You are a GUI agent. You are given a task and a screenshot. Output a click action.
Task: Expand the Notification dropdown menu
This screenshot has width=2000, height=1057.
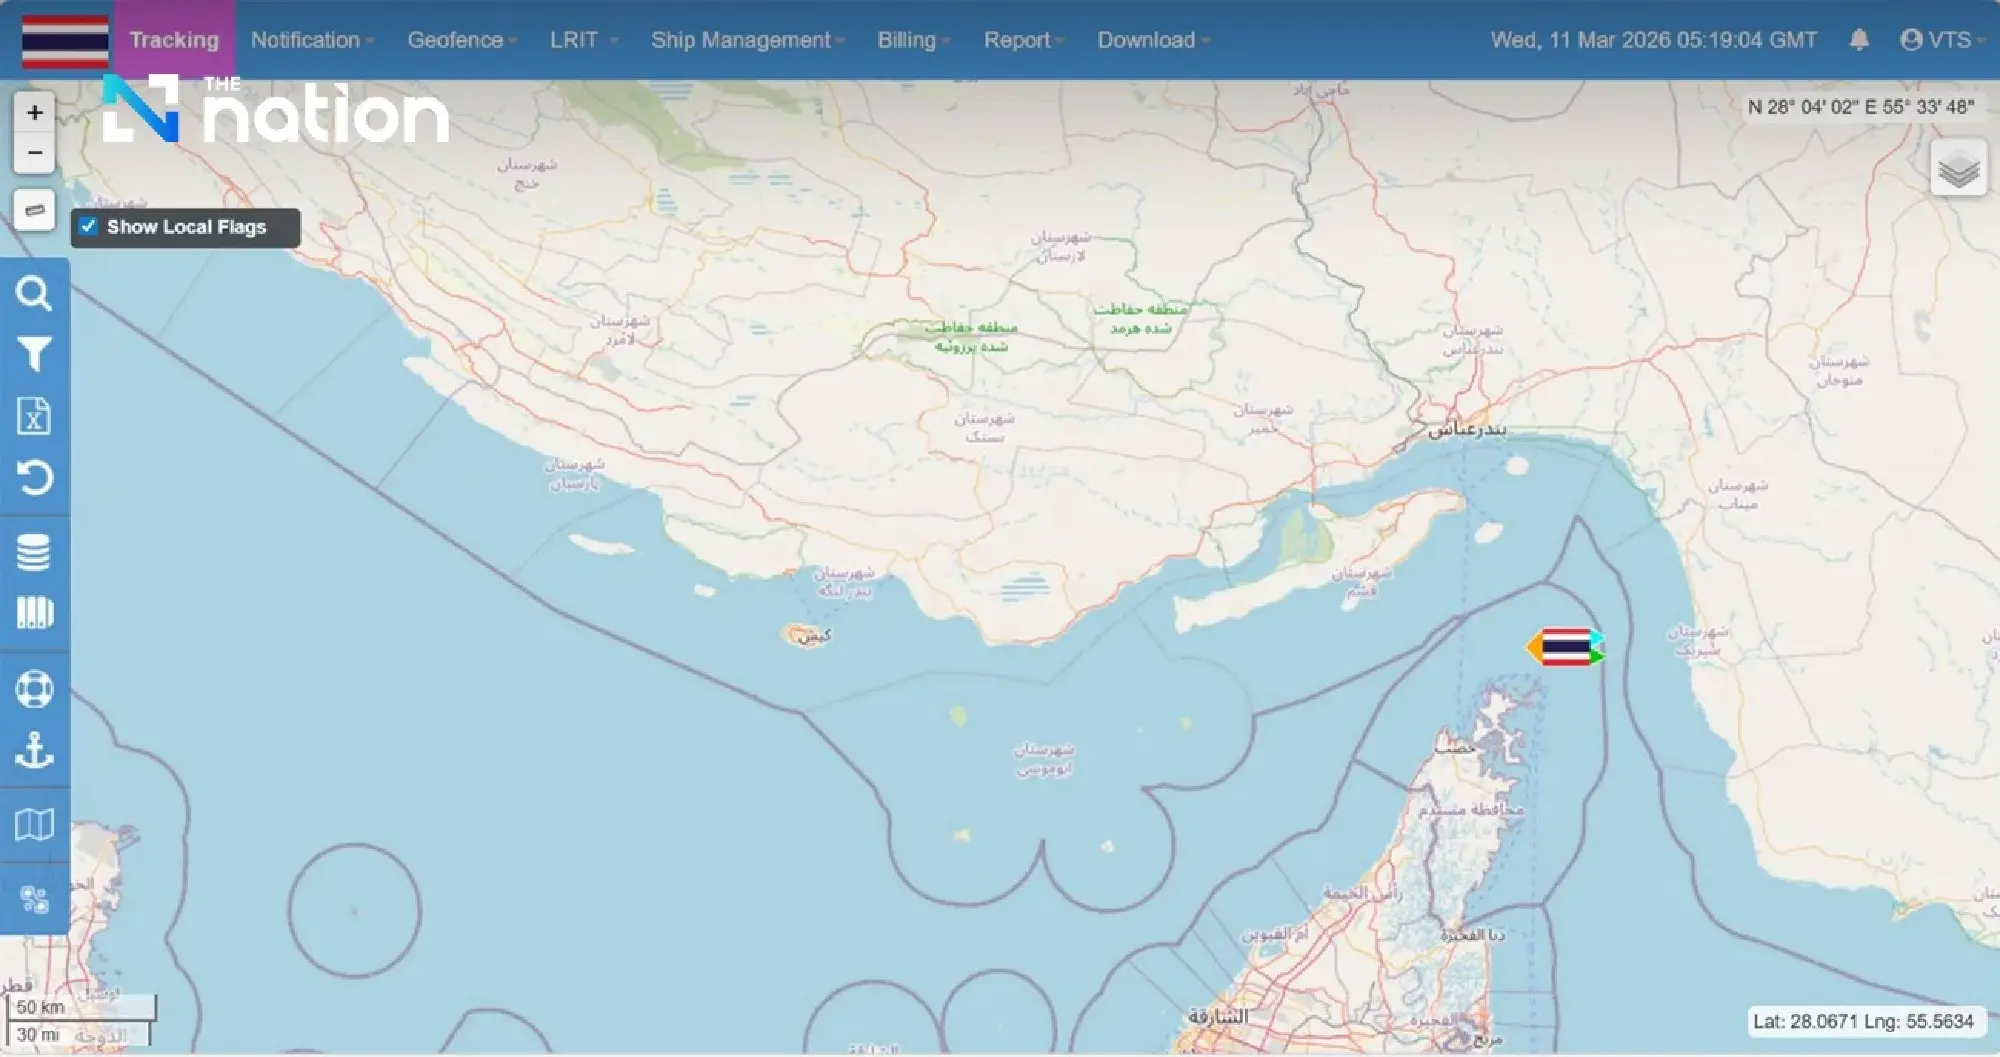[305, 40]
